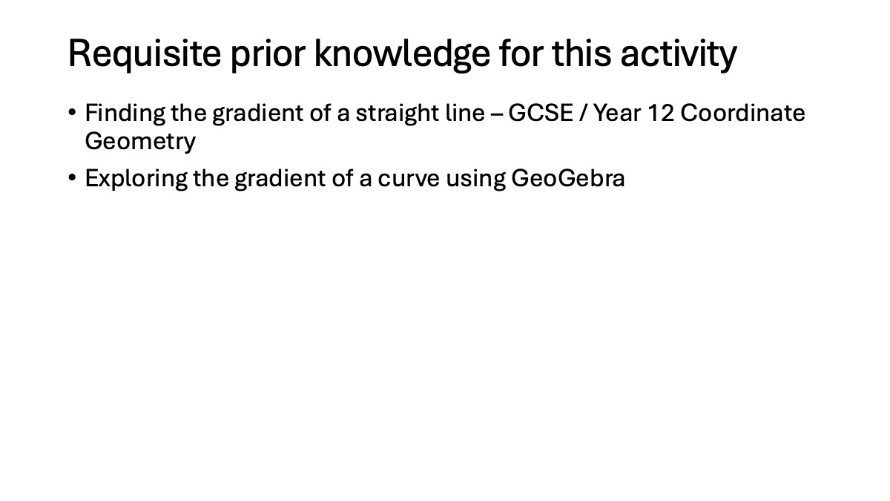The height and width of the screenshot is (501, 890).
Task: Click the word "Coordinate"
Action: point(743,113)
